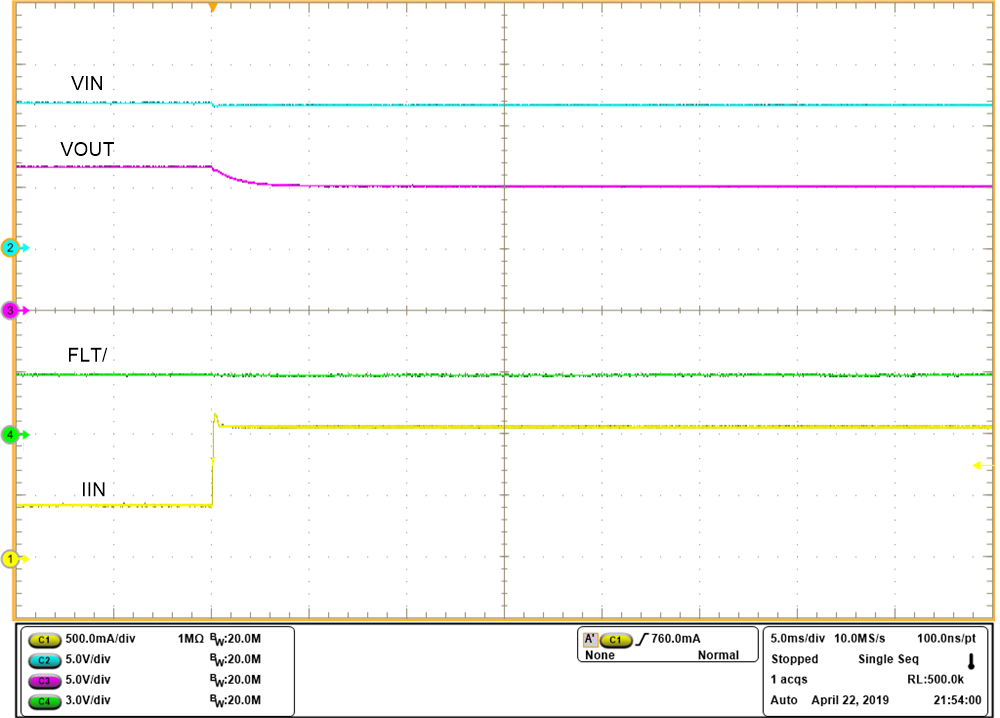The width and height of the screenshot is (1000, 718).
Task: Select the trigger holdoff entry labeled None
Action: click(600, 655)
